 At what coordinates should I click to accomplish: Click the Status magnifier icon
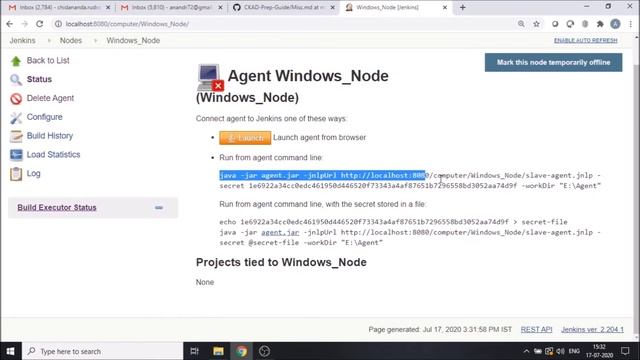coord(16,80)
